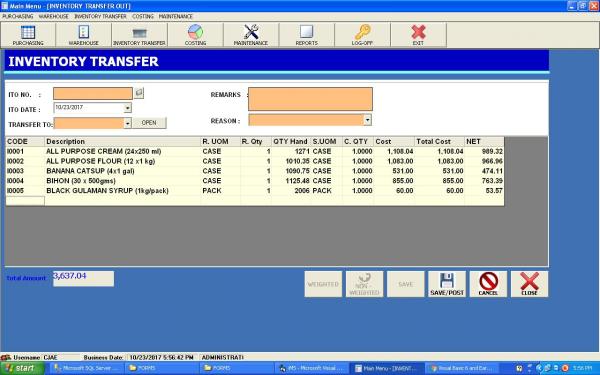Click the ITO No. input field

point(93,93)
